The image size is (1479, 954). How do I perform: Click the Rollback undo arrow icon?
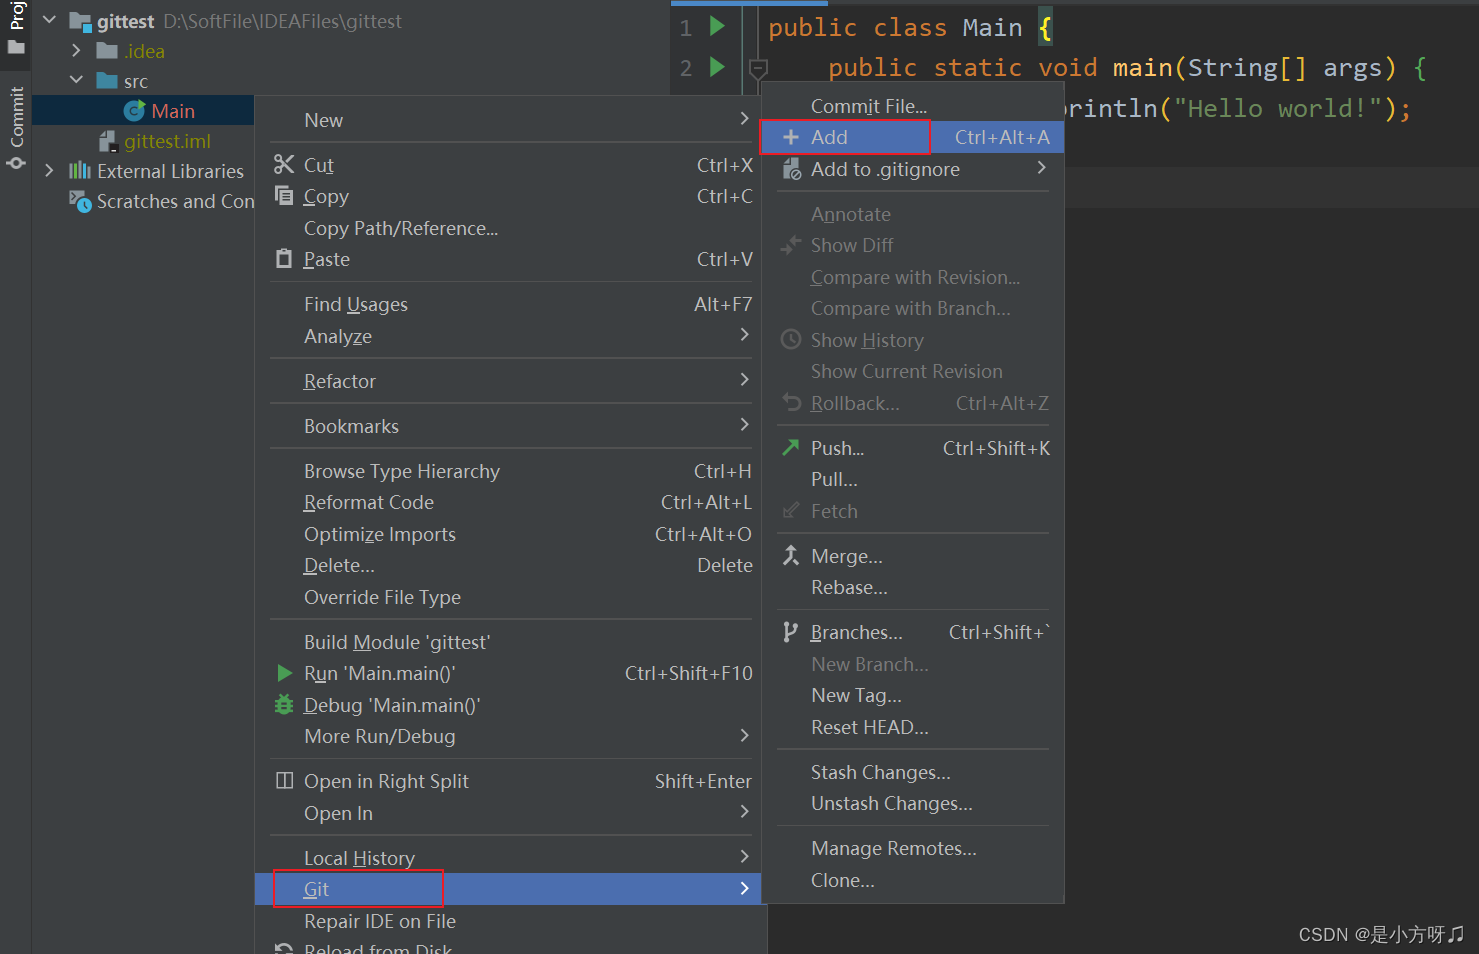tap(791, 402)
